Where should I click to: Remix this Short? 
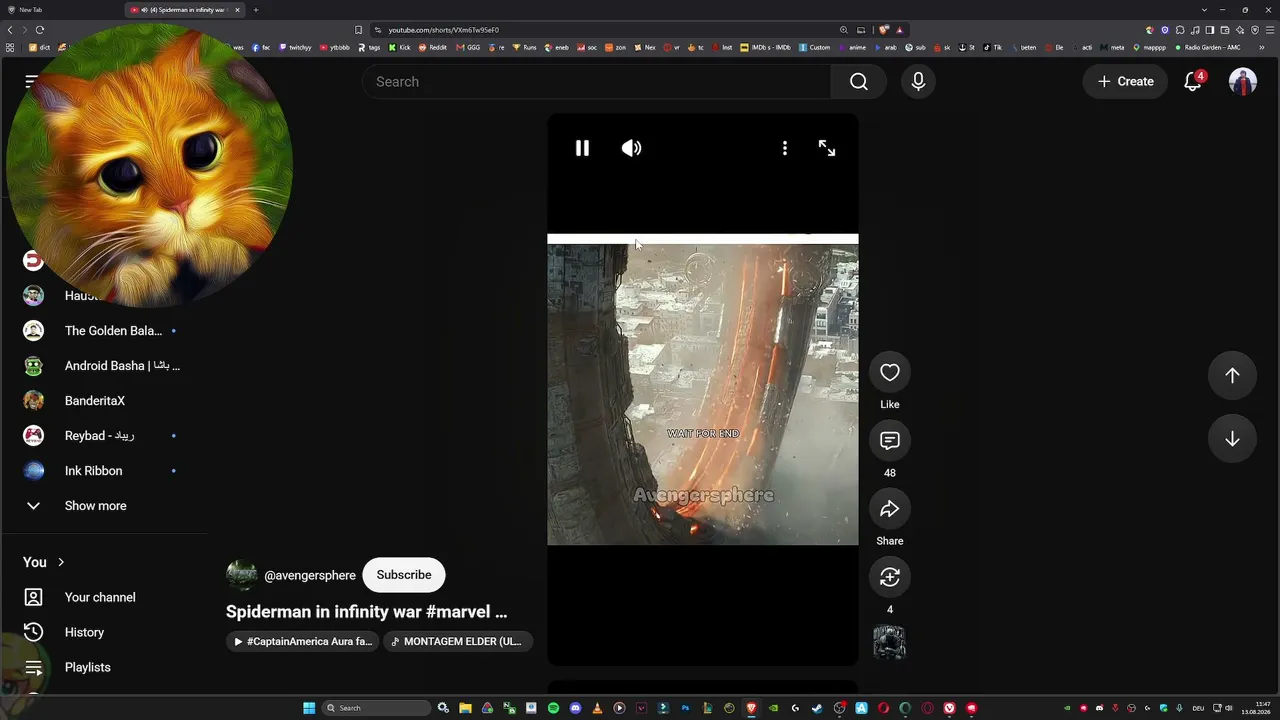(890, 577)
